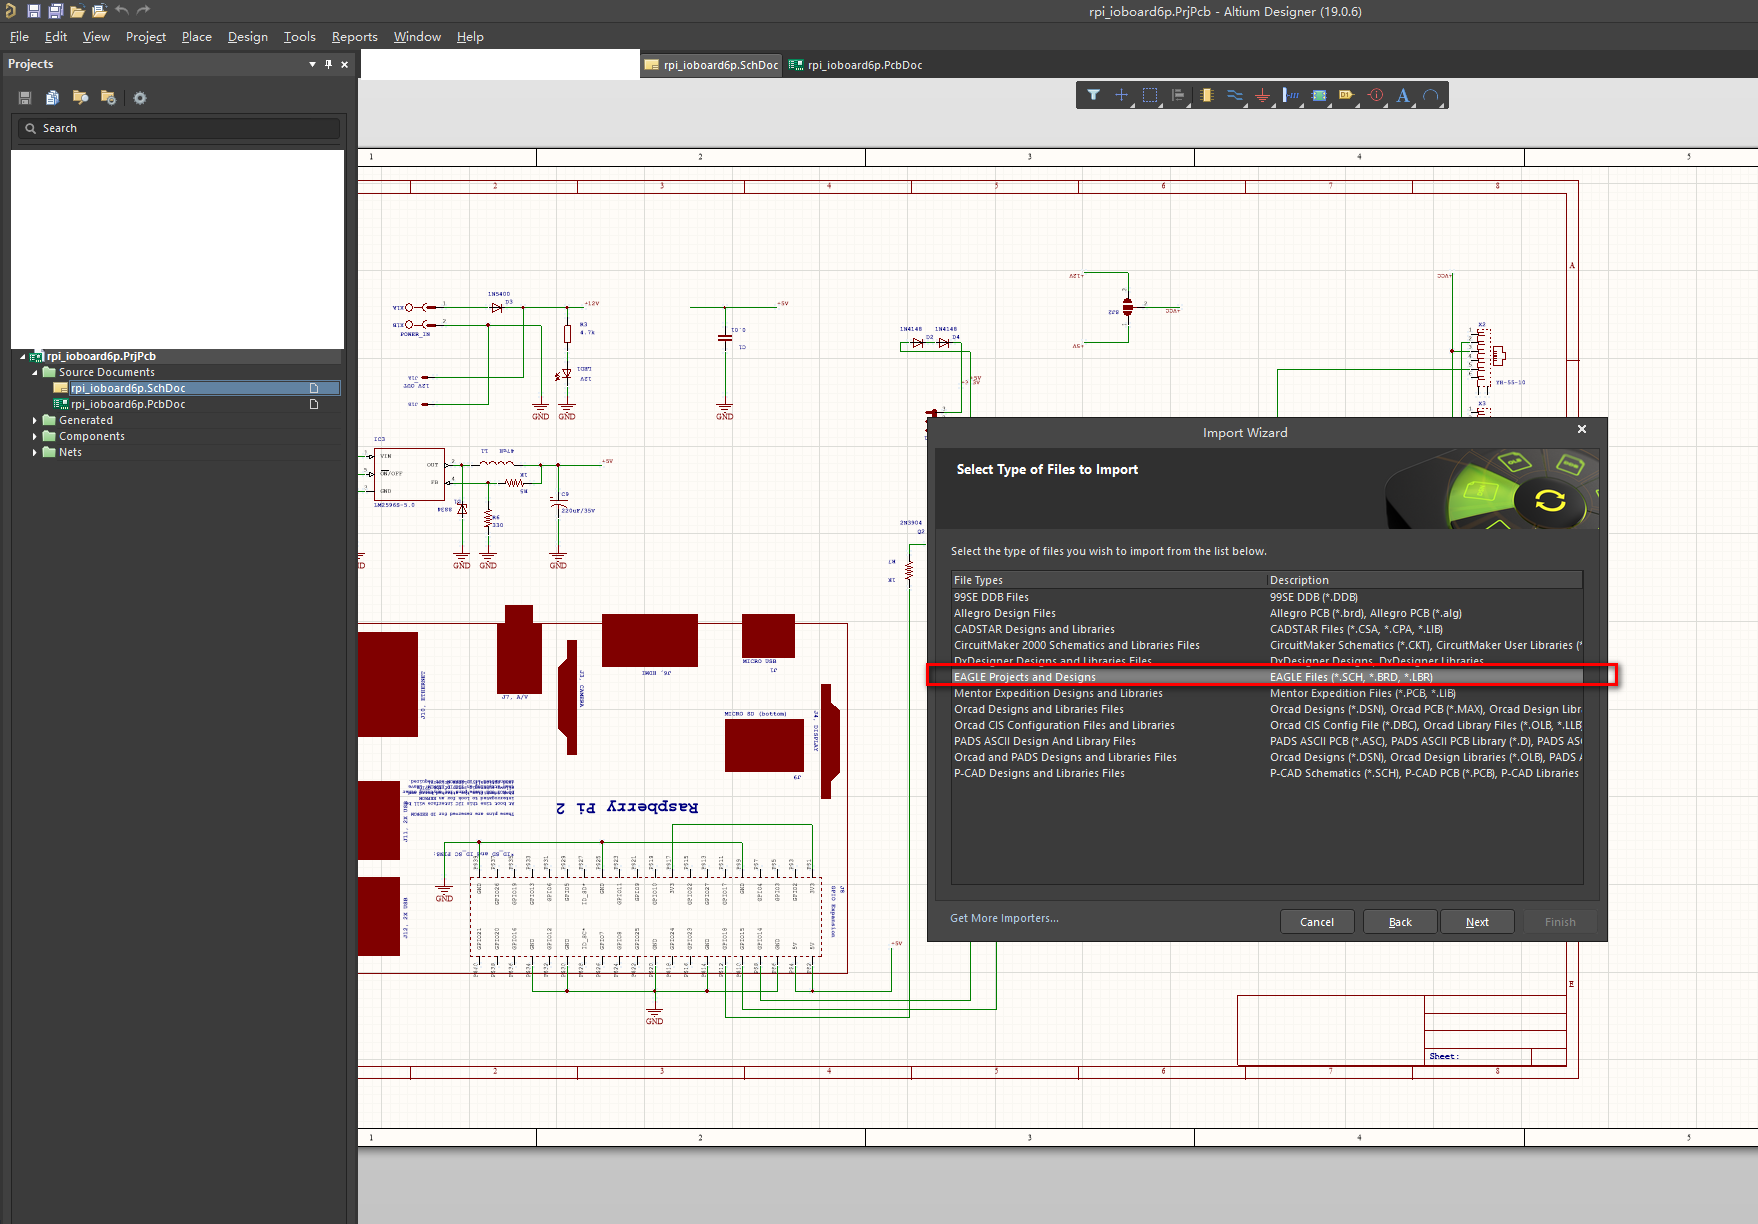
Task: Open the align objects tool
Action: click(1178, 95)
